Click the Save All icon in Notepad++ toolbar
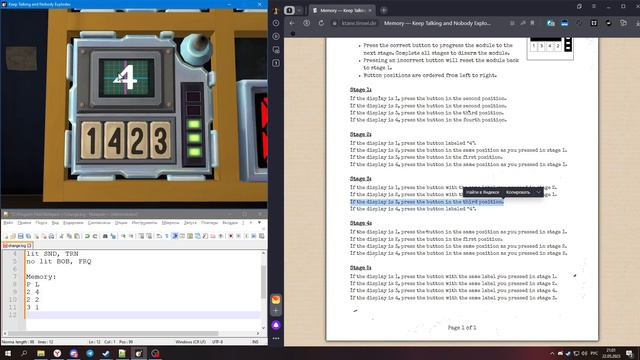This screenshot has height=360, width=640. [28, 236]
